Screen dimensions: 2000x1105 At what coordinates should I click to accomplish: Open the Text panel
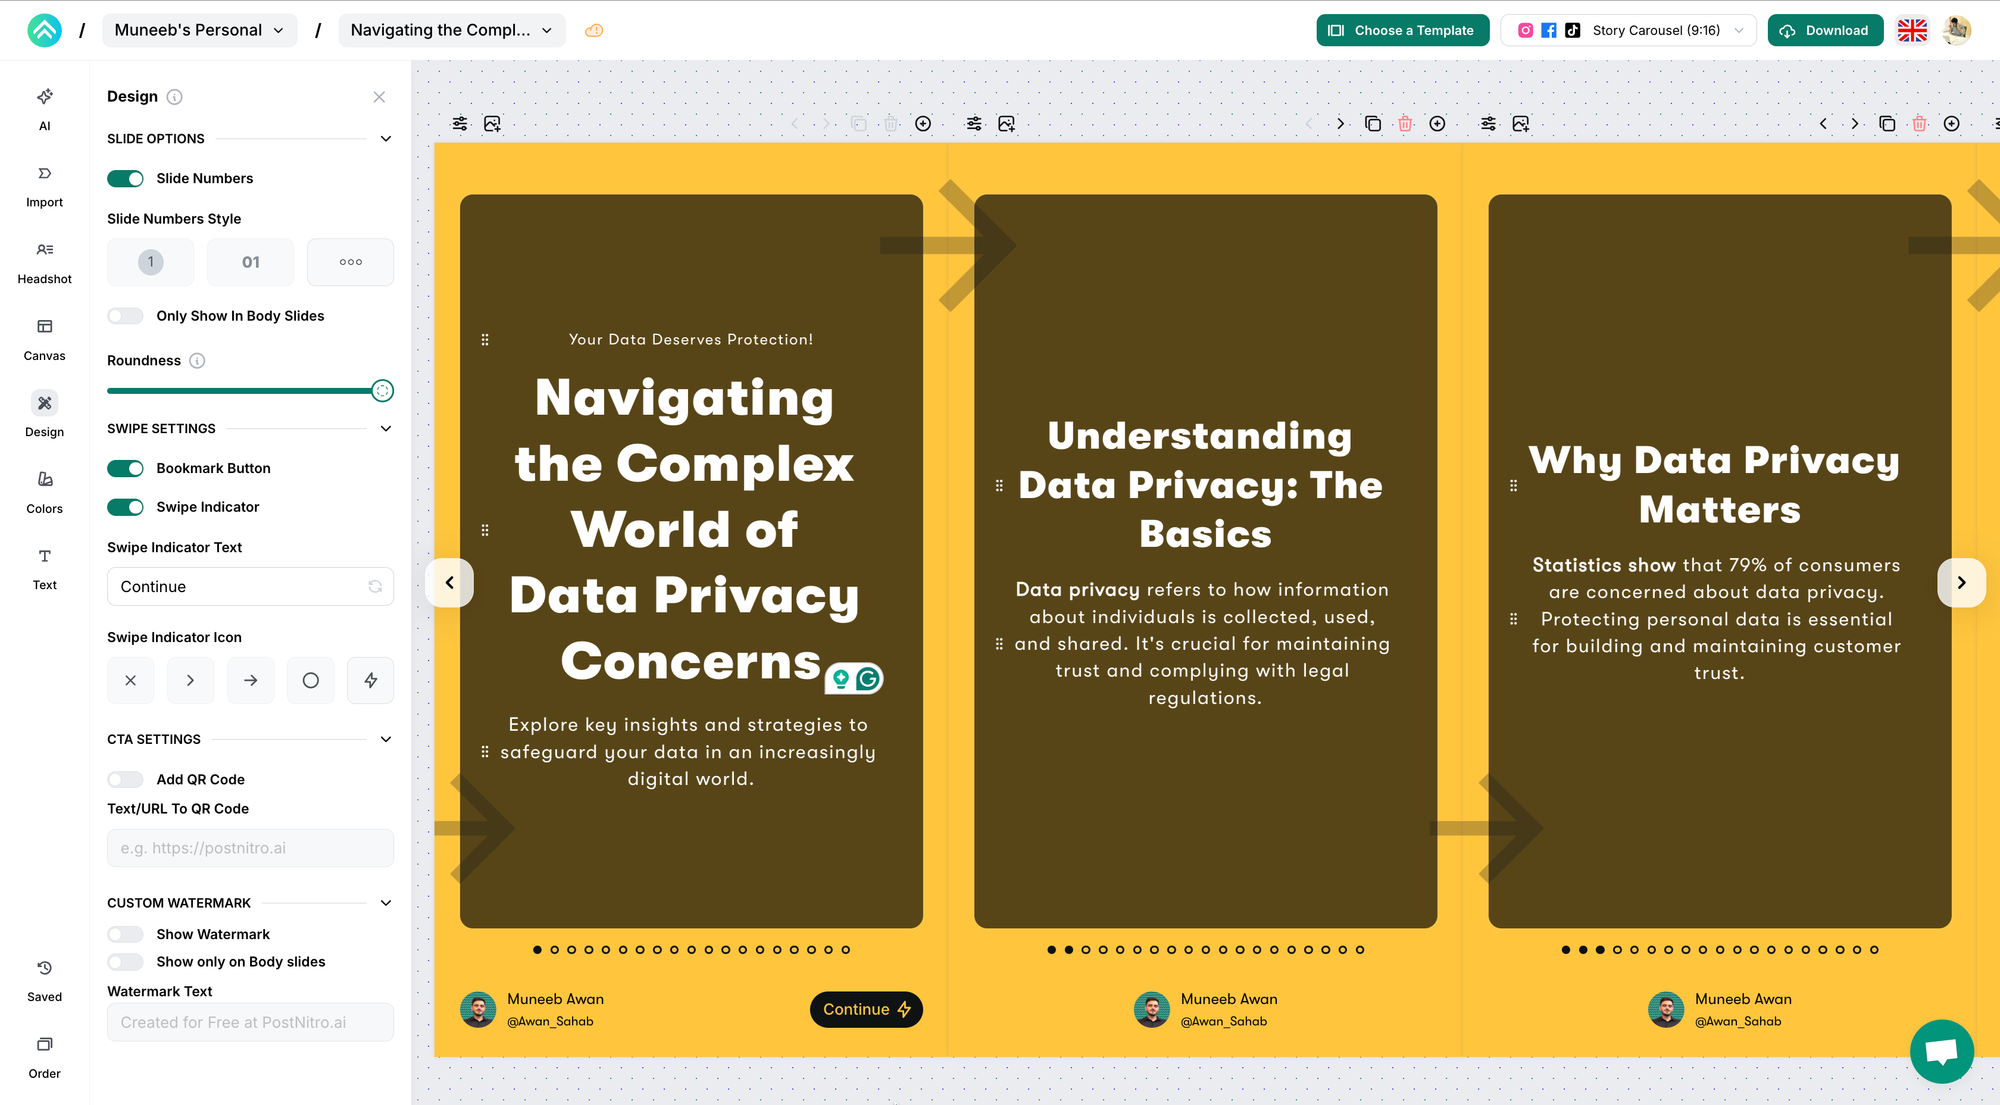[44, 569]
